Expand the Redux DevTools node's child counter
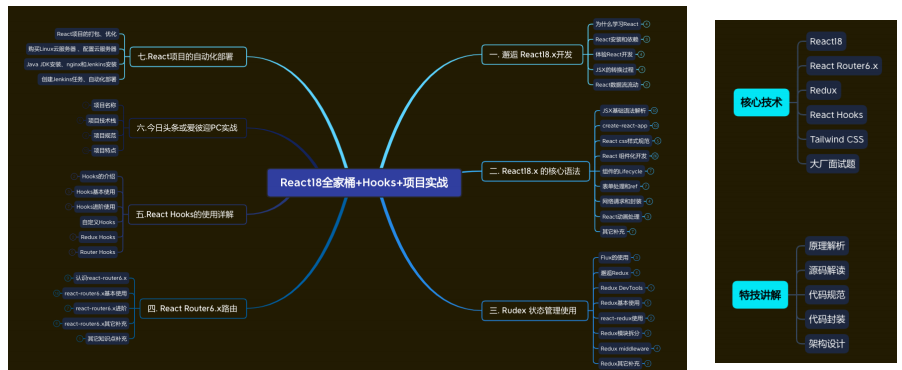This screenshot has width=902, height=370. coord(651,288)
